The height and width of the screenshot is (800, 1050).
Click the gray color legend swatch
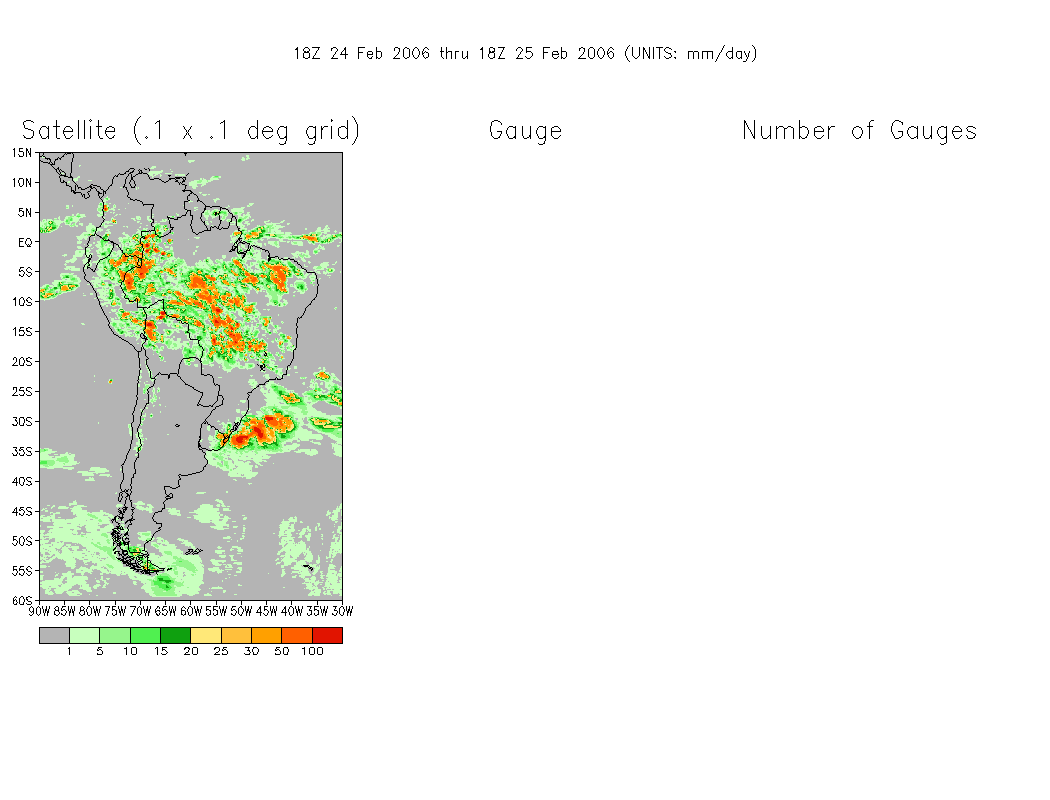pyautogui.click(x=54, y=635)
